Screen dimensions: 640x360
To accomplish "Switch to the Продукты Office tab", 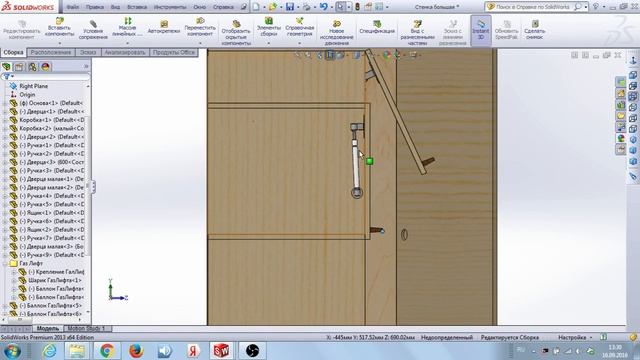I will click(x=174, y=52).
